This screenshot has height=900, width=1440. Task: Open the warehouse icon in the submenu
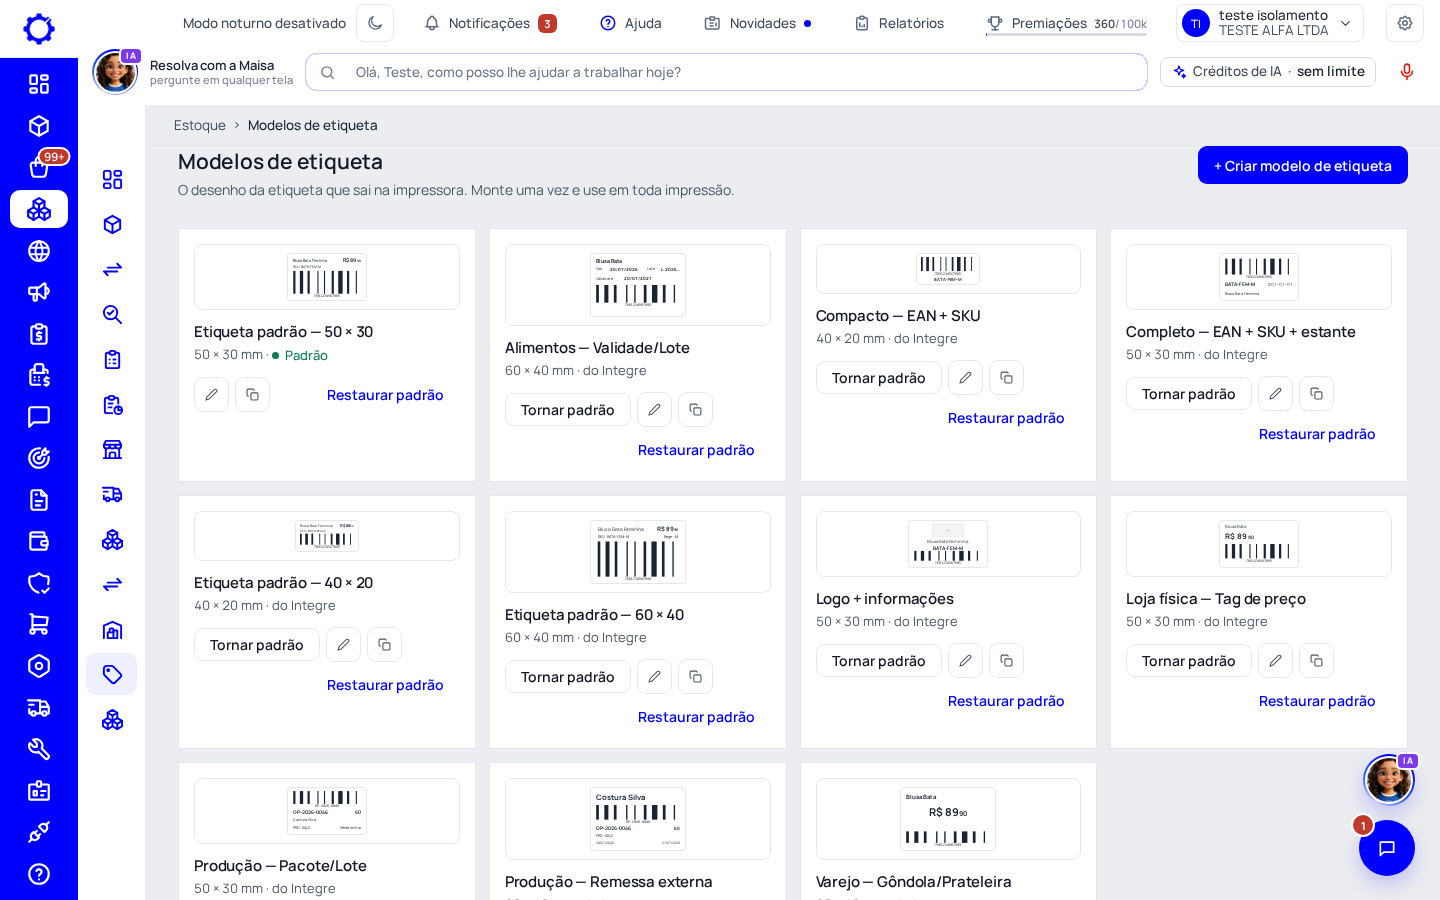coord(112,629)
